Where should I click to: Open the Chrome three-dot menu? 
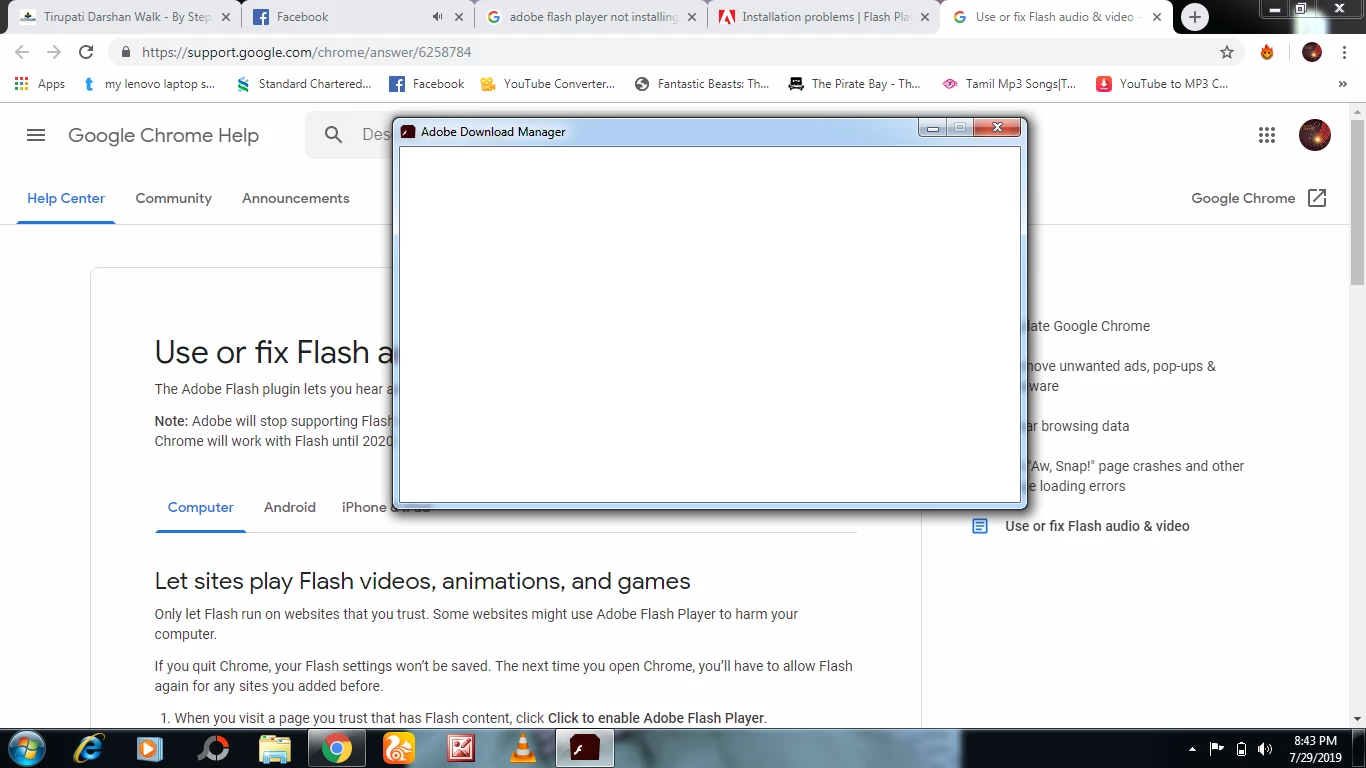point(1343,52)
